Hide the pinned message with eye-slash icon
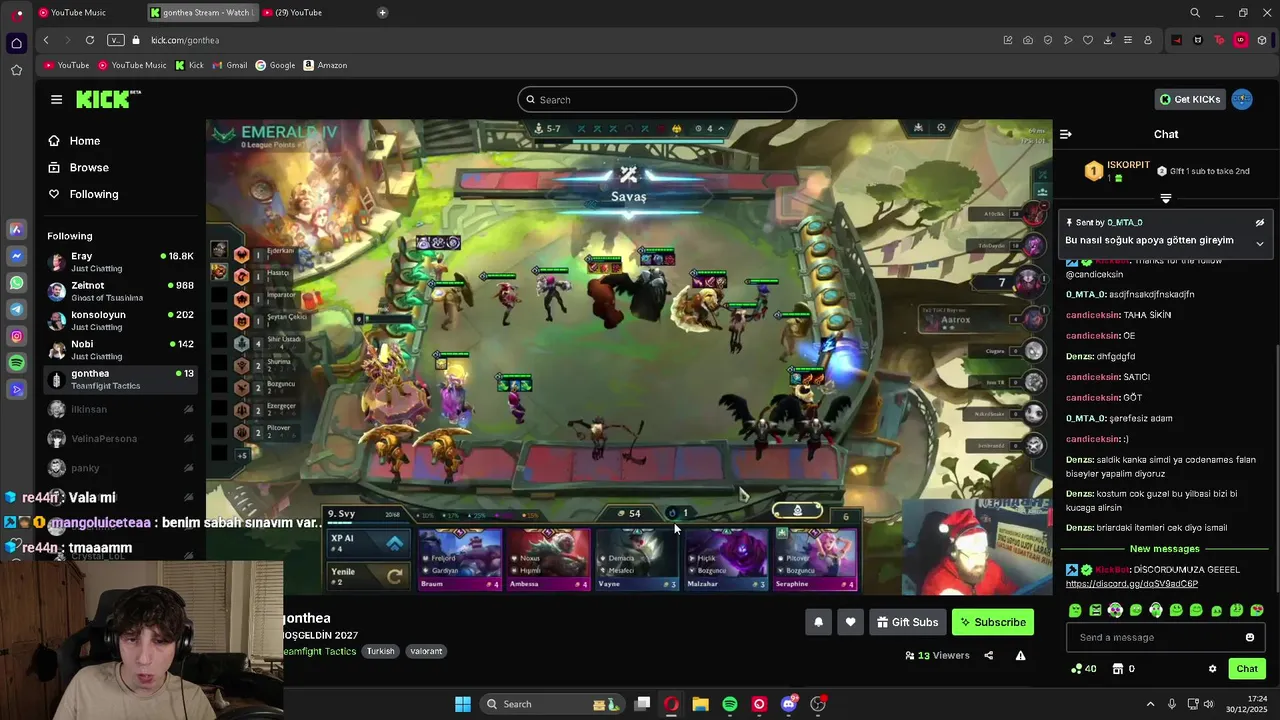The height and width of the screenshot is (720, 1280). point(1260,223)
